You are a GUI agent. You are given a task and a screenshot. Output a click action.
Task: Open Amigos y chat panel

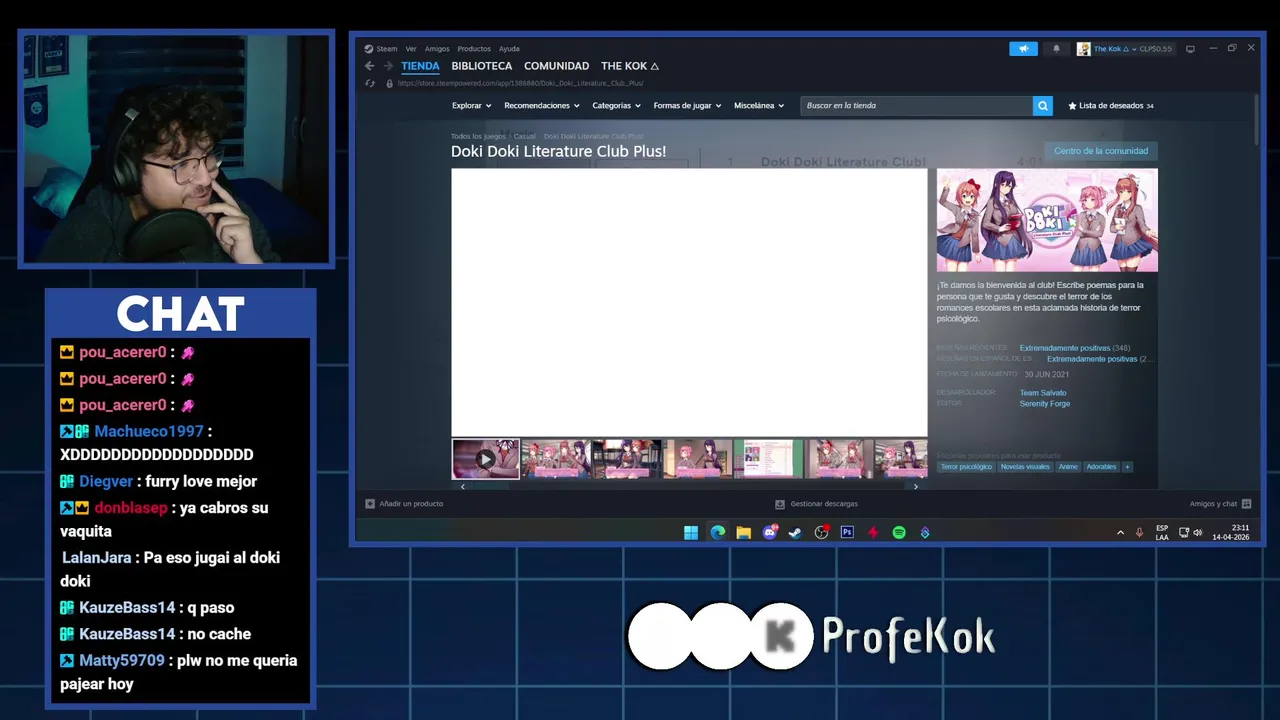tap(1220, 504)
